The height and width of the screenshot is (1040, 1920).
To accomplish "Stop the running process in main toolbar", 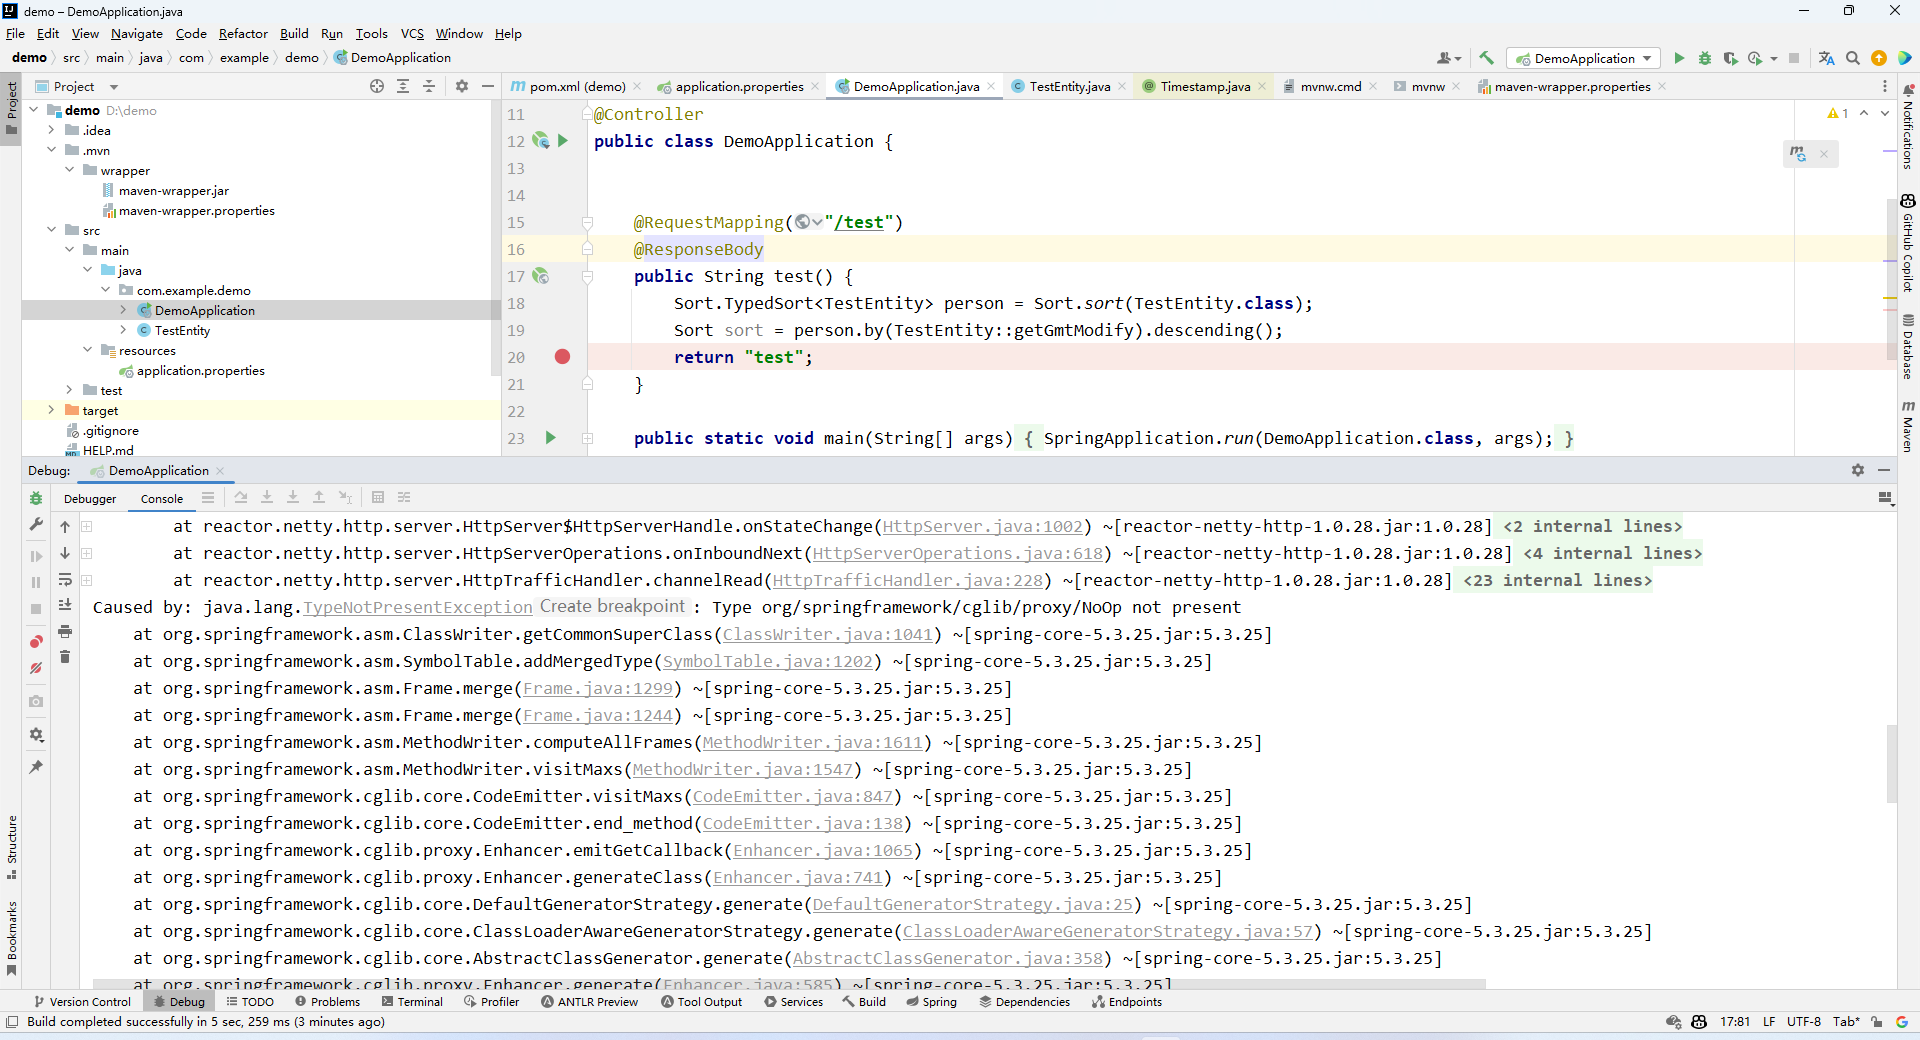I will pyautogui.click(x=1794, y=58).
